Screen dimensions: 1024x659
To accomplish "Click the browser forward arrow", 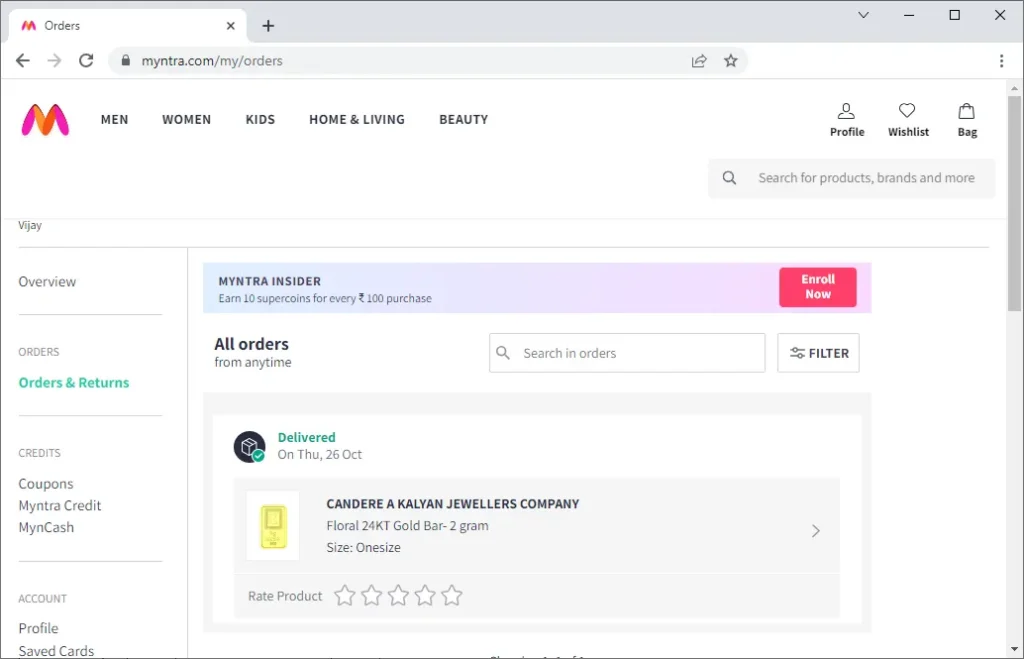I will (54, 61).
